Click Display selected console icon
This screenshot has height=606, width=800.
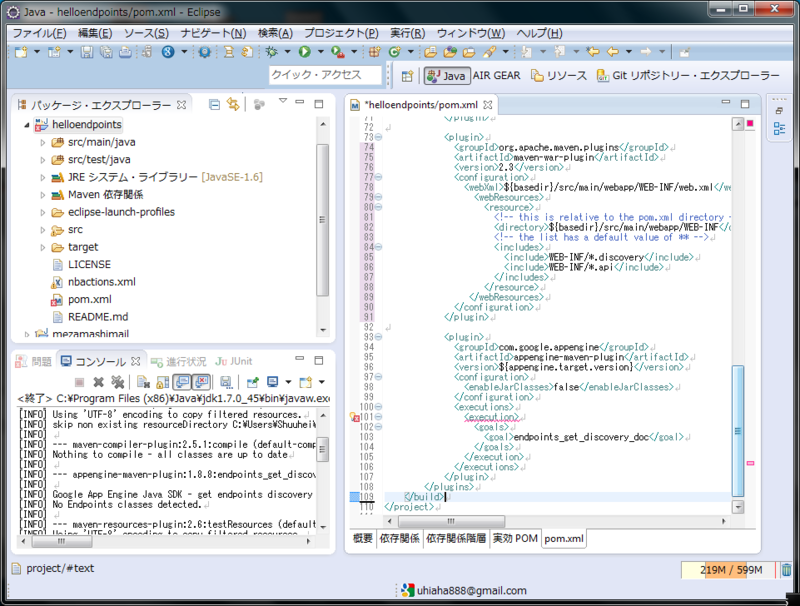273,382
